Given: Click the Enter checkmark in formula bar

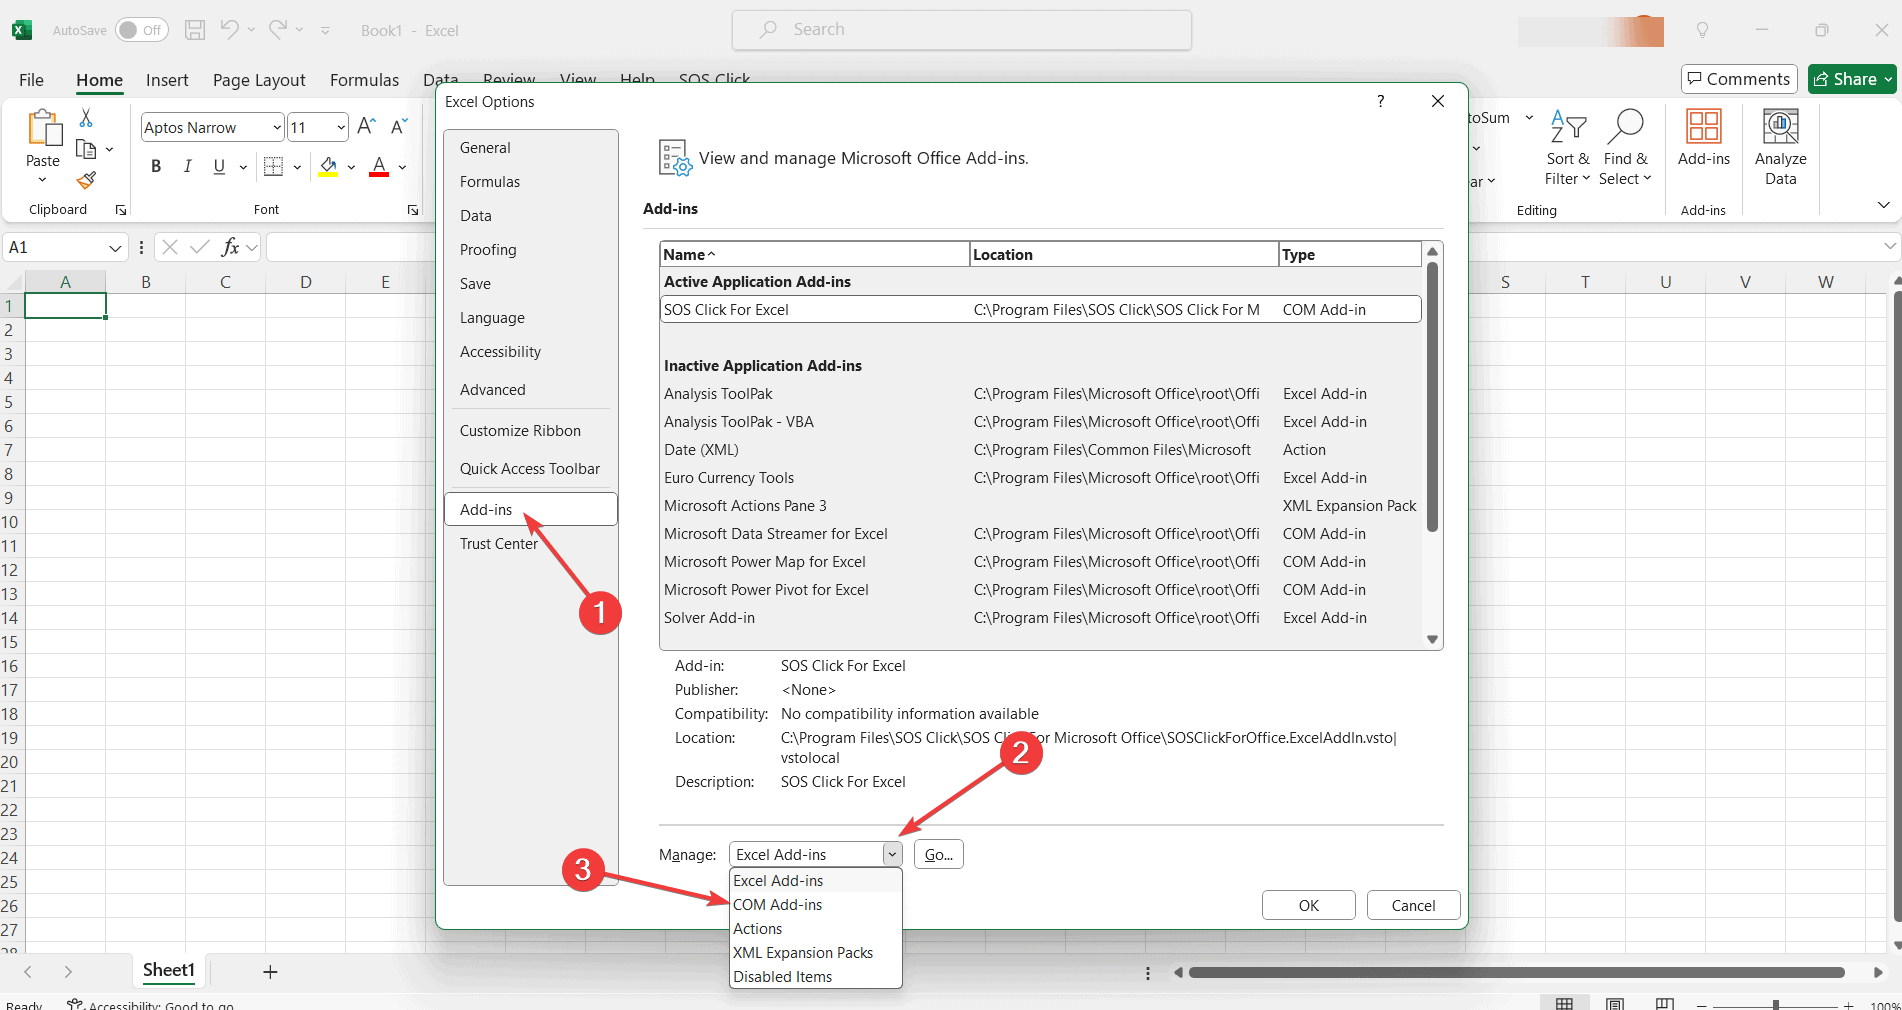Looking at the screenshot, I should (200, 247).
